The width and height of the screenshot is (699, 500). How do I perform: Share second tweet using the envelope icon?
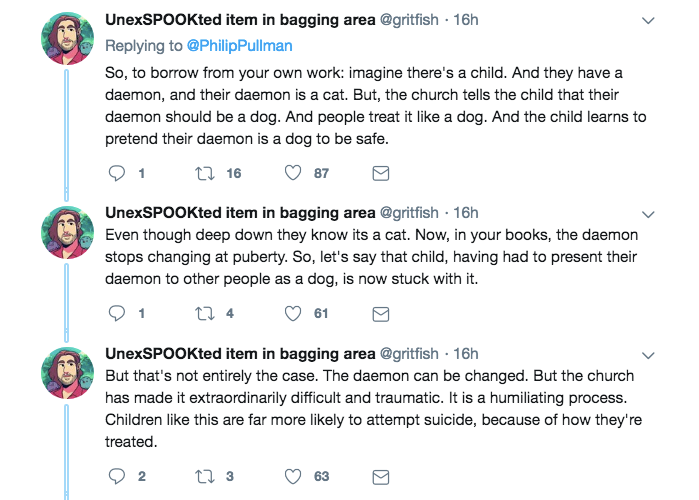tap(380, 313)
